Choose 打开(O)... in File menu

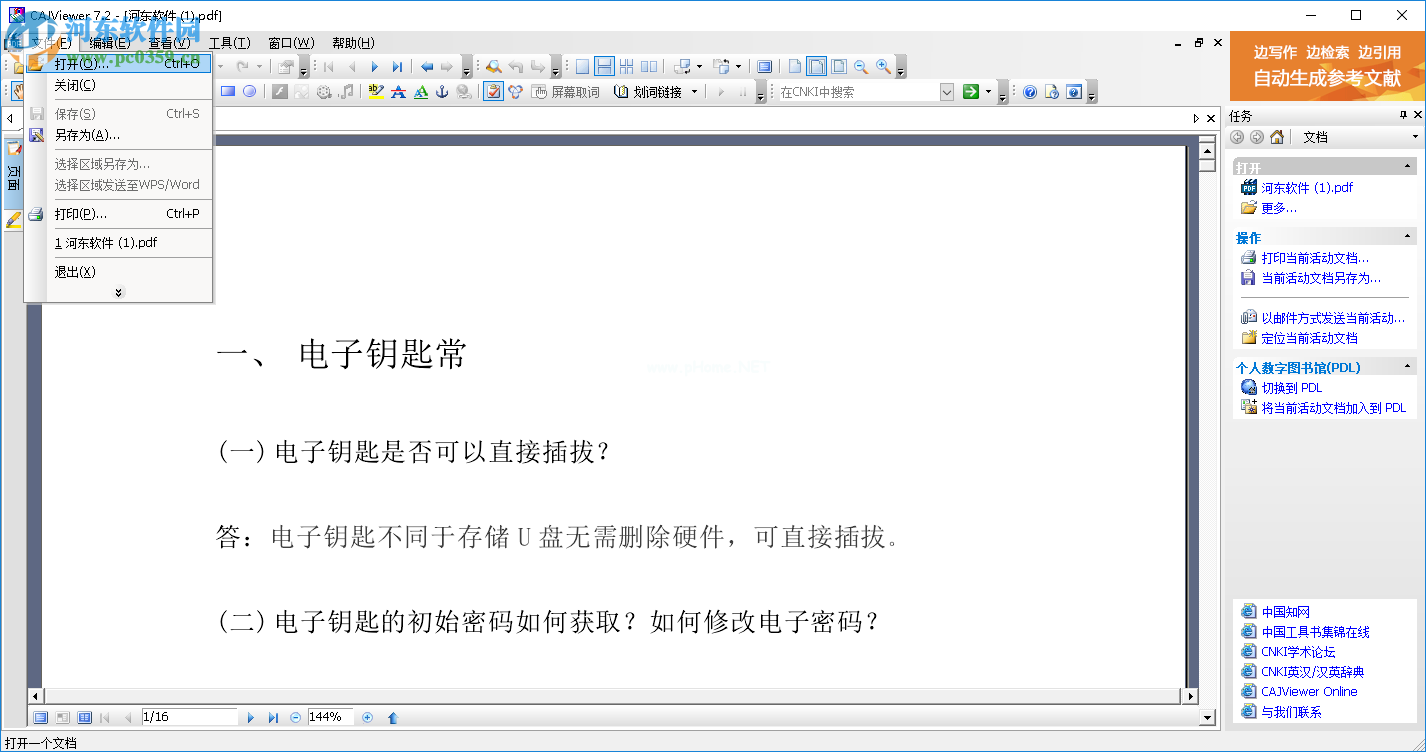[x=118, y=64]
